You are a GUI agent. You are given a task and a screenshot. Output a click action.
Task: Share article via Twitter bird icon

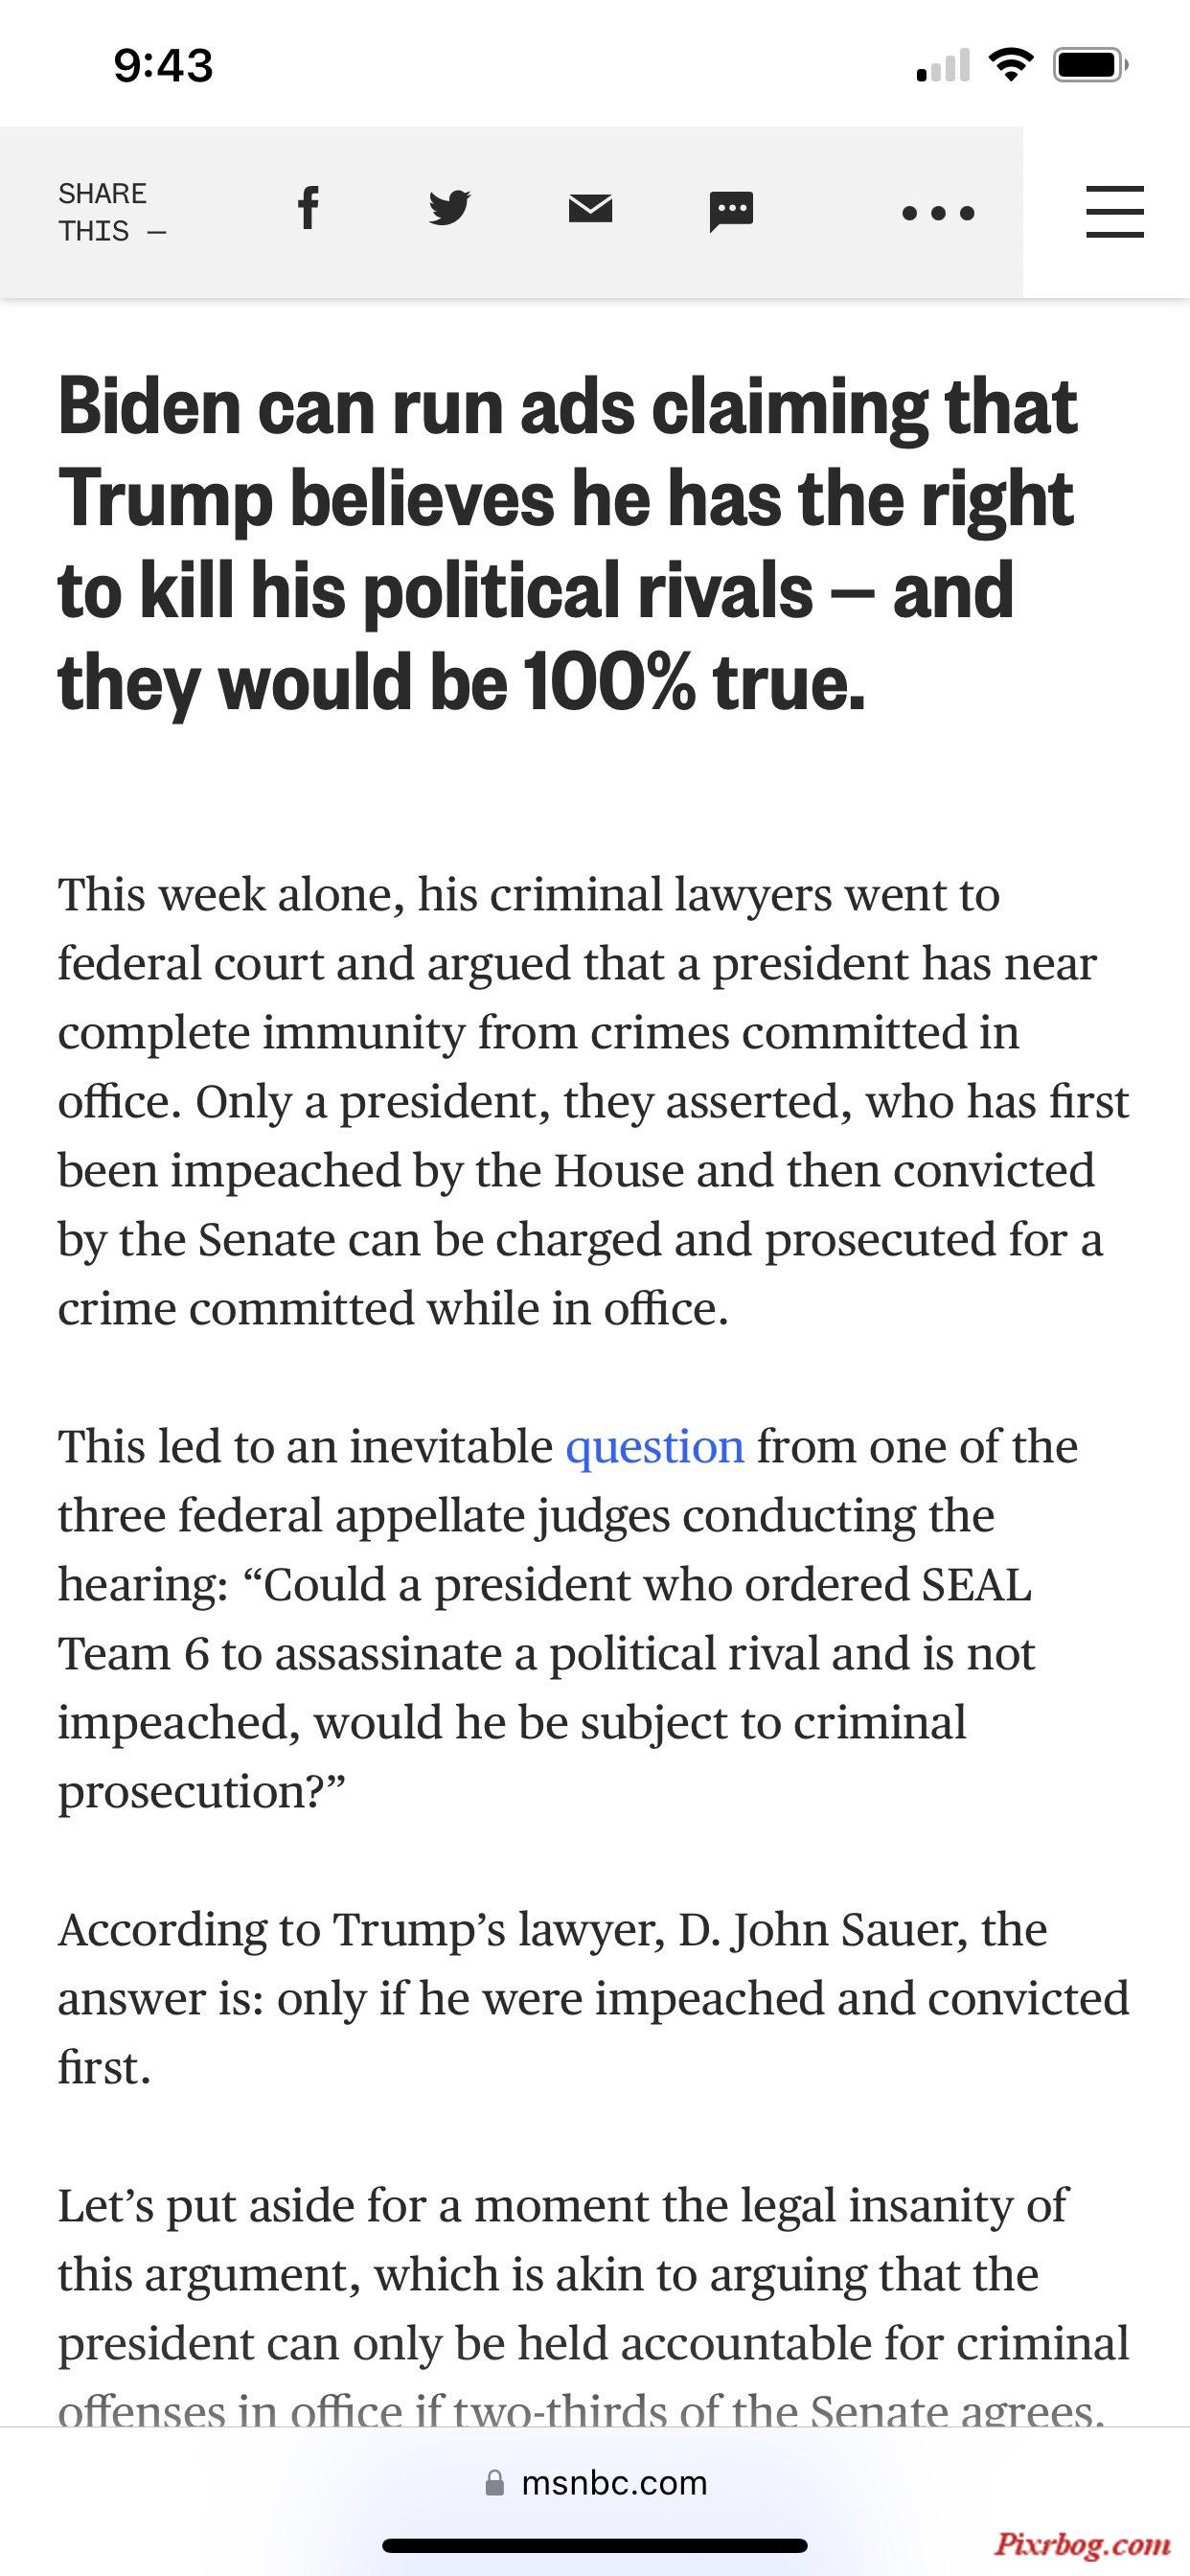tap(450, 208)
